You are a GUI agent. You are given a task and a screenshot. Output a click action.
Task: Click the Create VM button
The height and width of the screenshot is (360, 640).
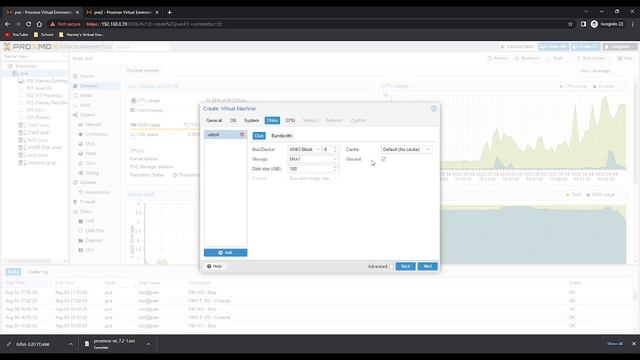553,47
